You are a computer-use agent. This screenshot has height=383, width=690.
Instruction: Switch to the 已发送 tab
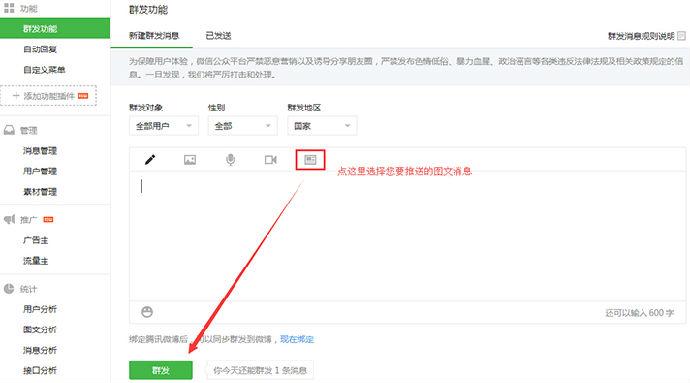218,36
